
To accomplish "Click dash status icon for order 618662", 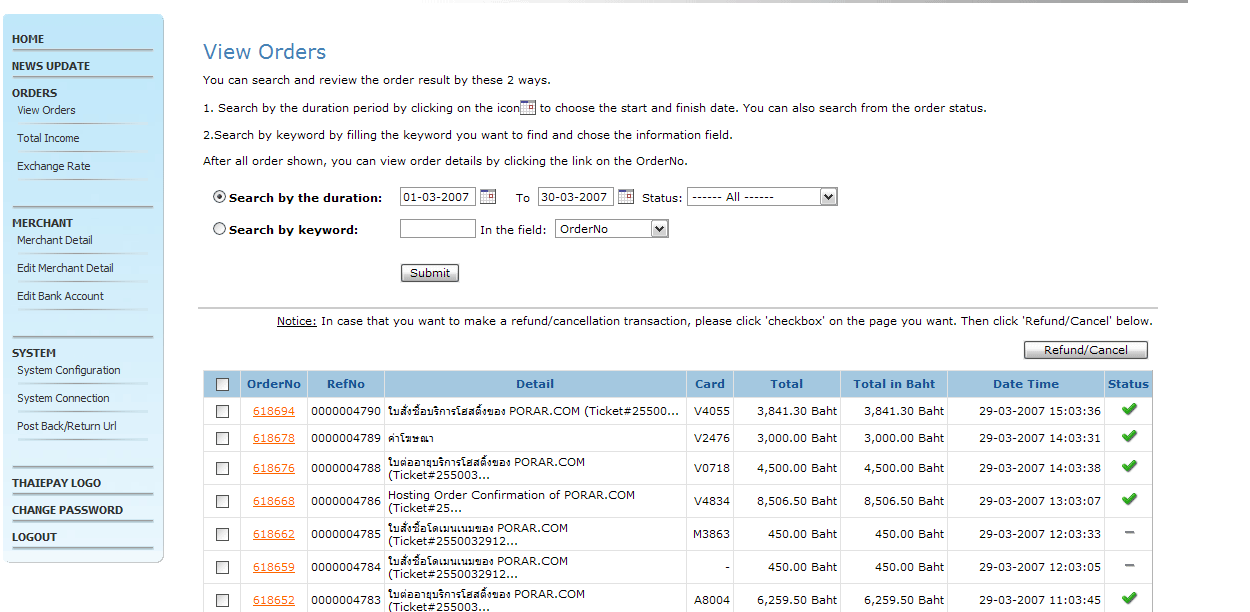I will (1129, 533).
